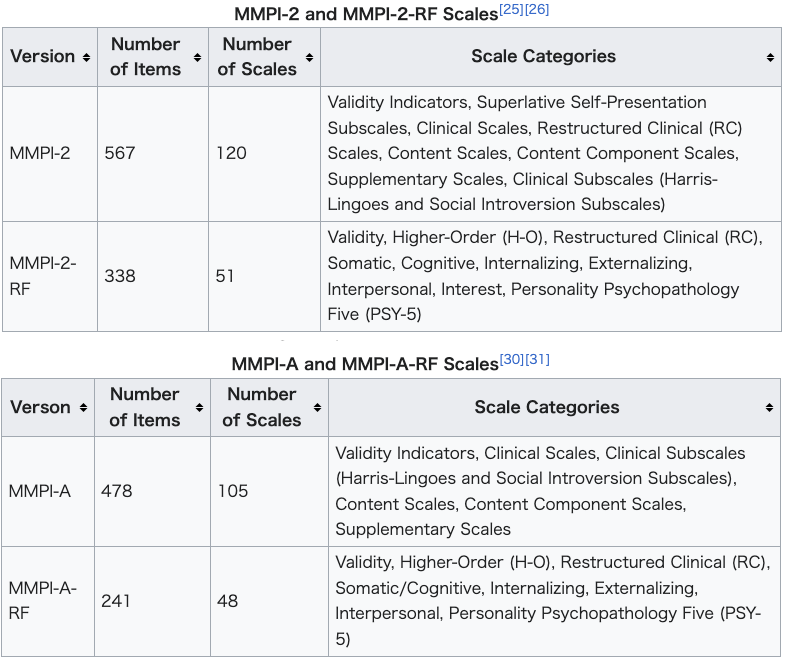Sort second table by Verson column arrow
Image resolution: width=787 pixels, height=662 pixels.
coord(83,408)
